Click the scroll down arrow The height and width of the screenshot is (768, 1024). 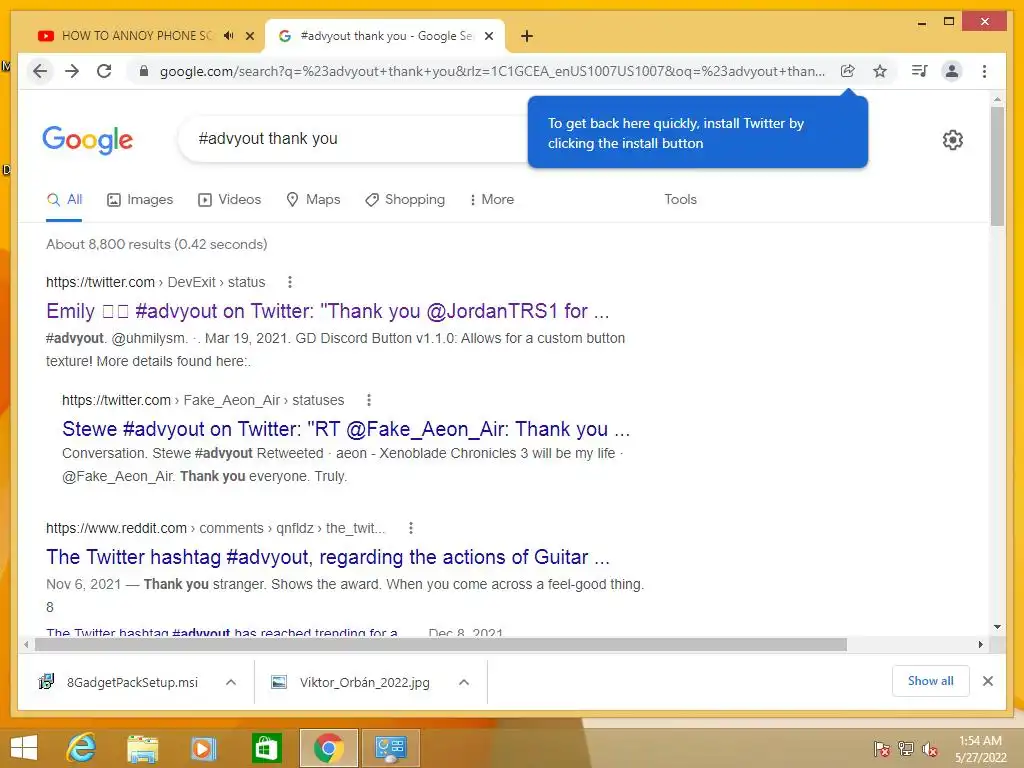point(997,627)
